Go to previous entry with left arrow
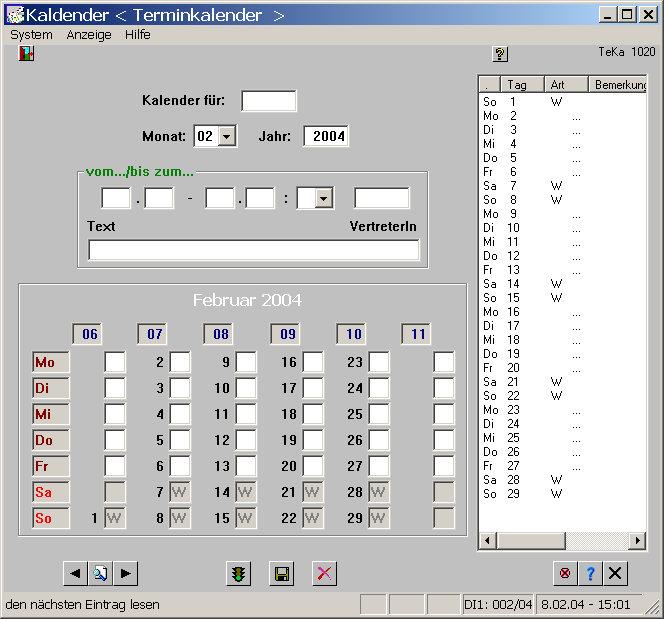This screenshot has height=619, width=664. coord(75,573)
